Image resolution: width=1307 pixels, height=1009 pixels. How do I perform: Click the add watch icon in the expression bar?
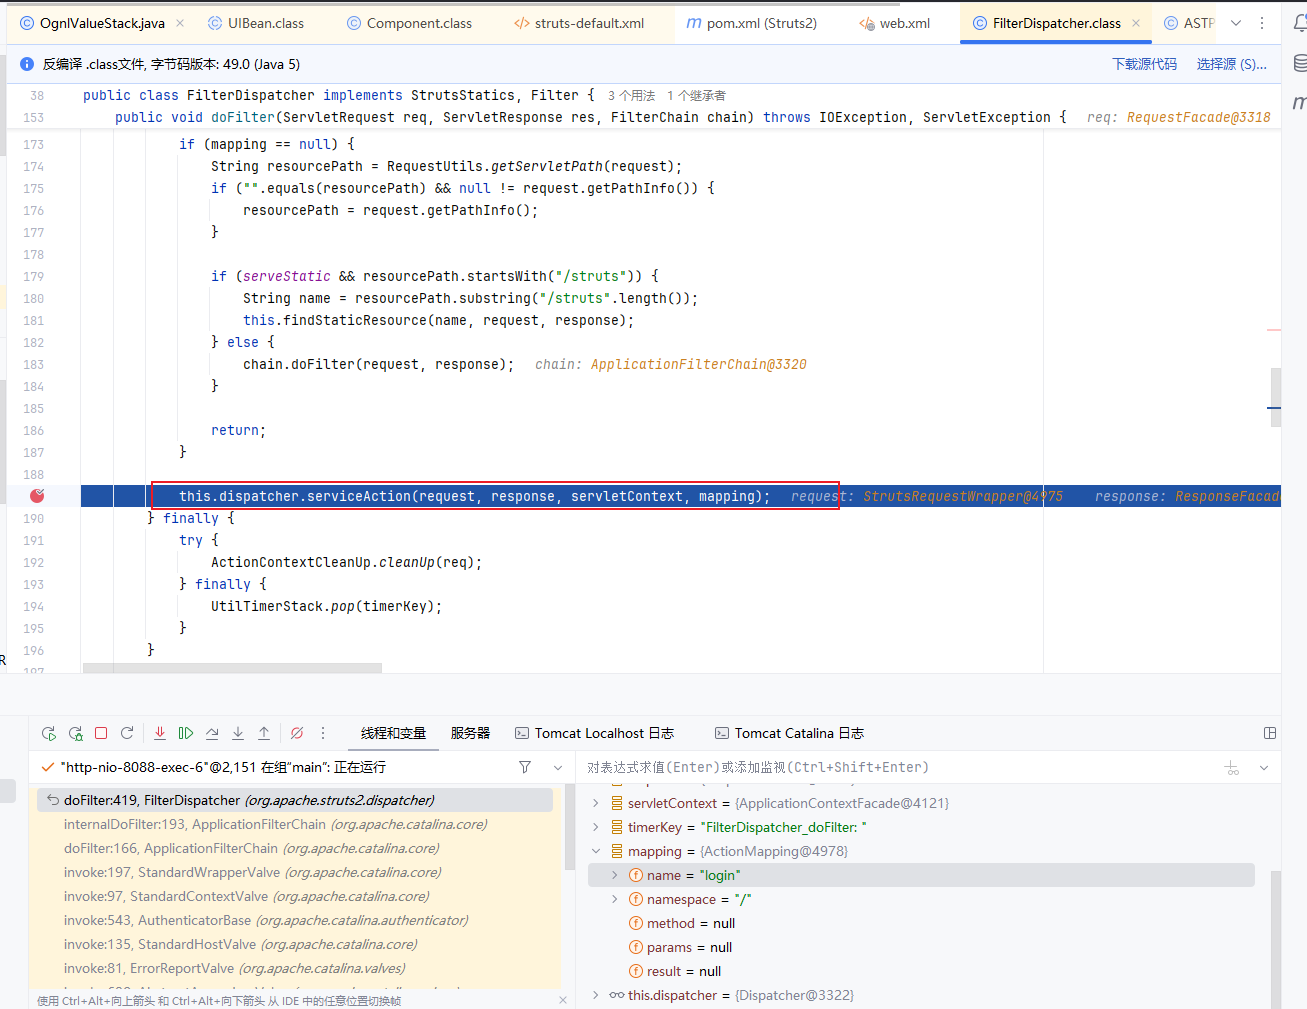click(1232, 767)
